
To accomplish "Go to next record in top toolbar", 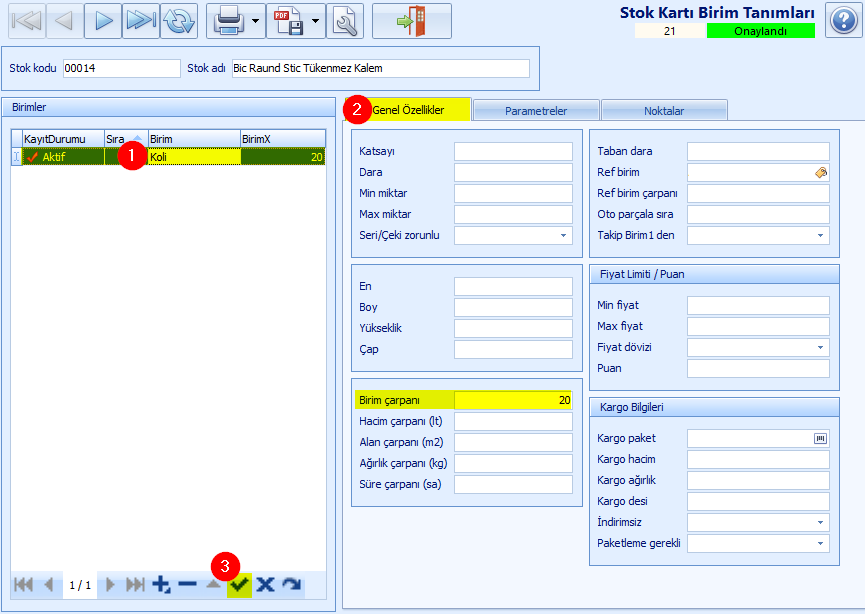I will click(x=103, y=21).
